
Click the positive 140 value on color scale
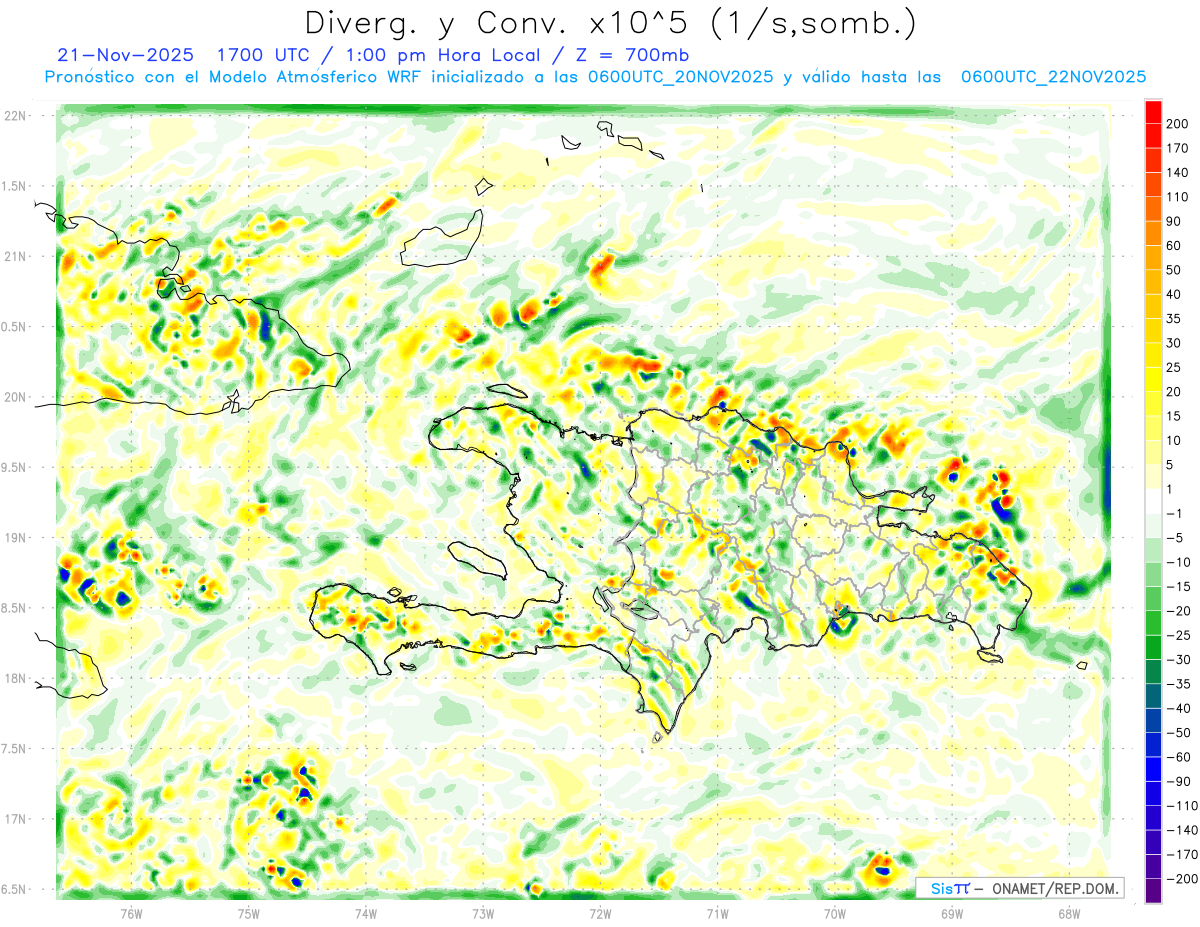click(1176, 173)
